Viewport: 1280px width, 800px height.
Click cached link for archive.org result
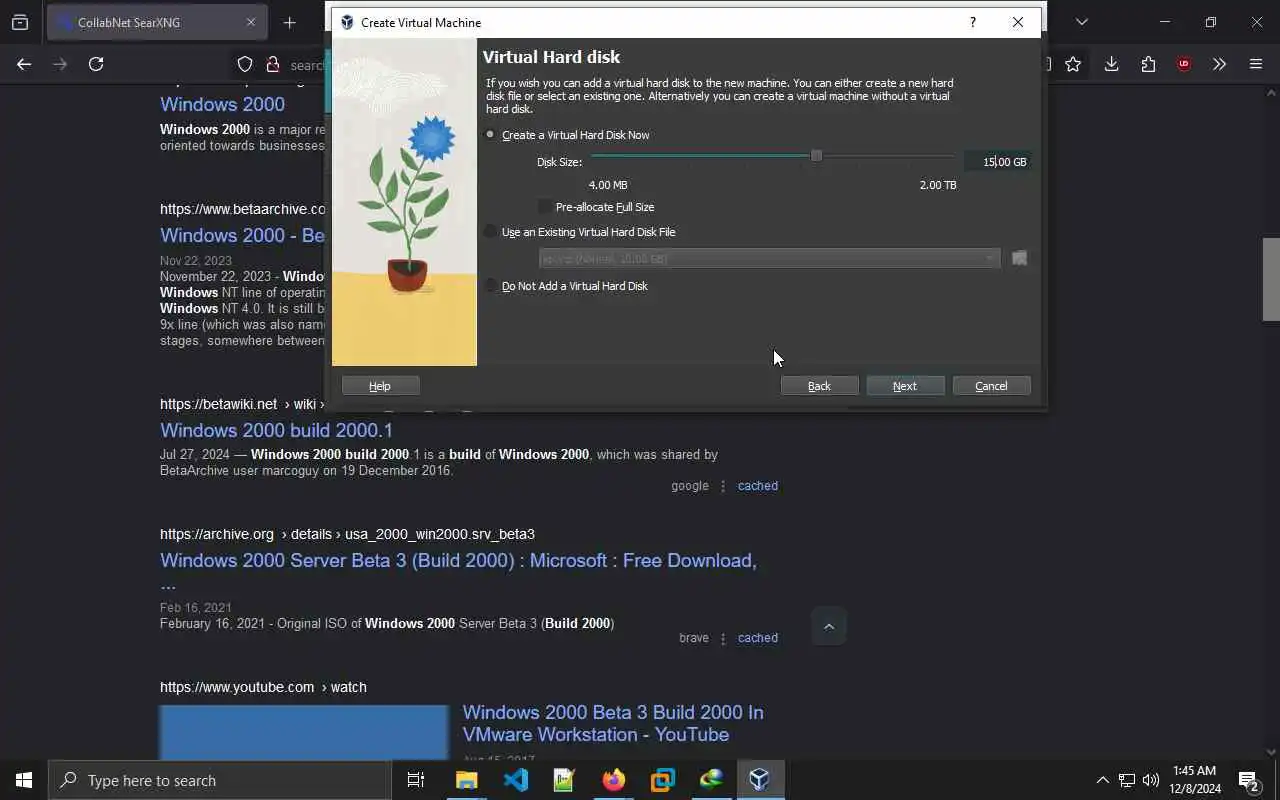pyautogui.click(x=758, y=638)
